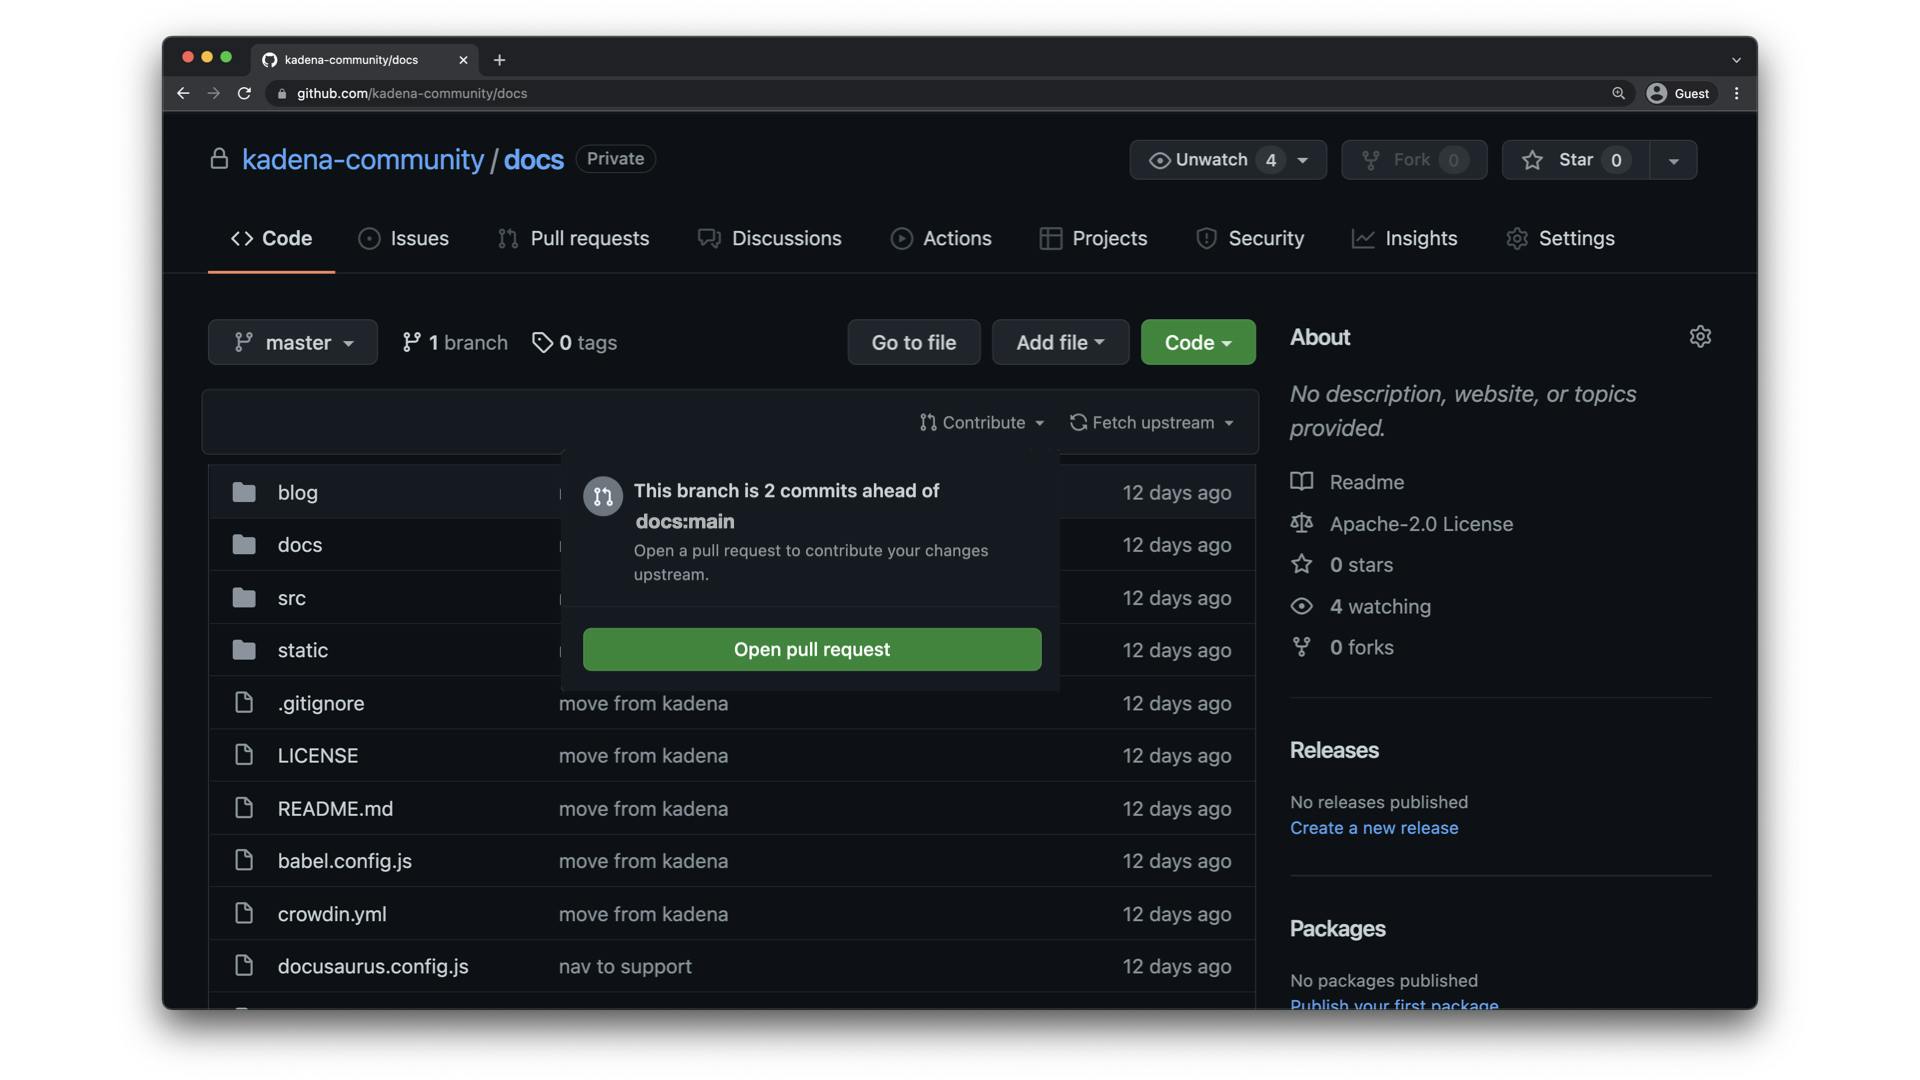This screenshot has width=1920, height=1080.
Task: Open .gitignore's 'move from kadena' commit
Action: [643, 703]
